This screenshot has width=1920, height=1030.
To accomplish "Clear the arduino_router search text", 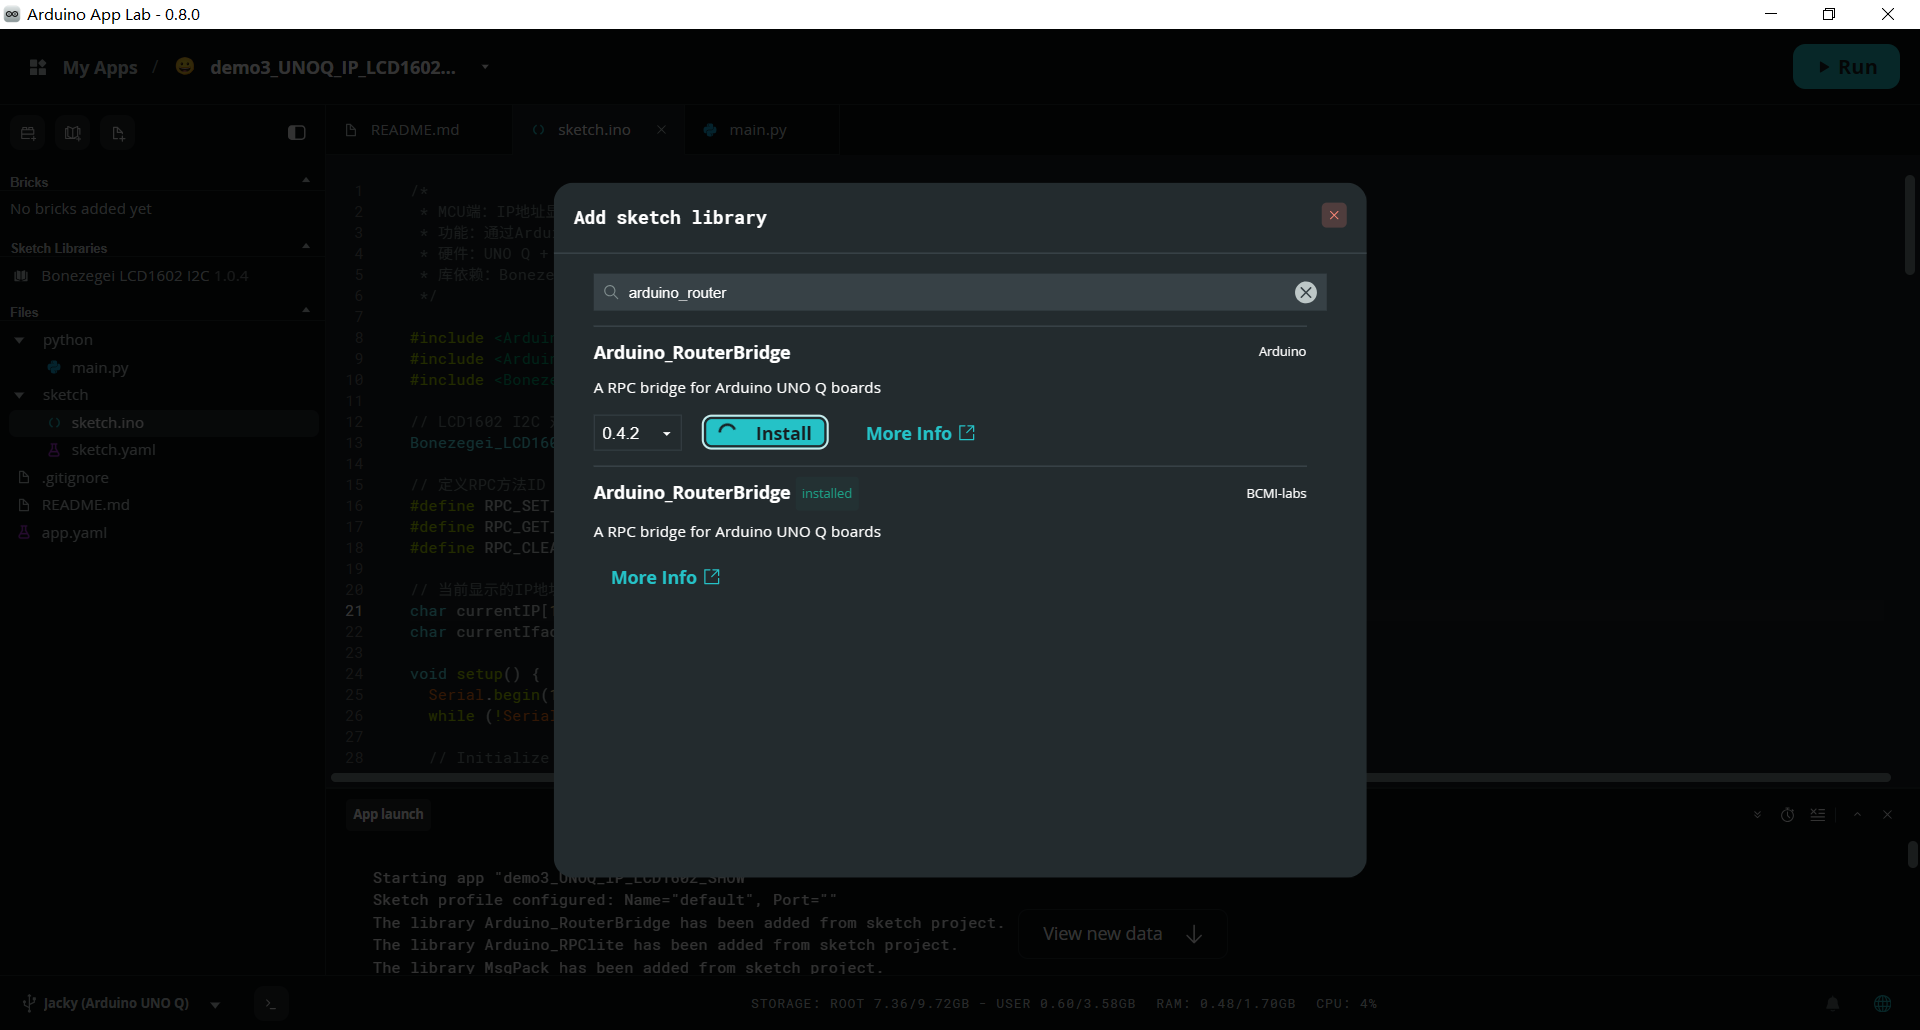I will coord(1305,292).
